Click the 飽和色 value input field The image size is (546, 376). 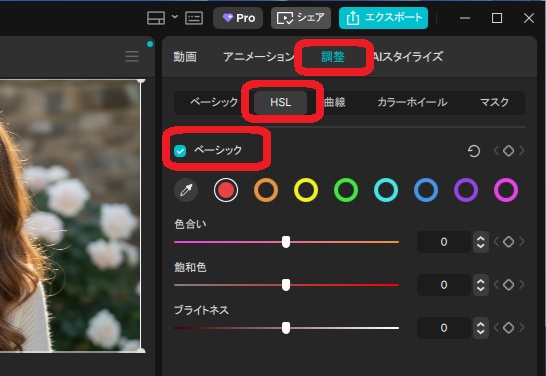click(444, 285)
